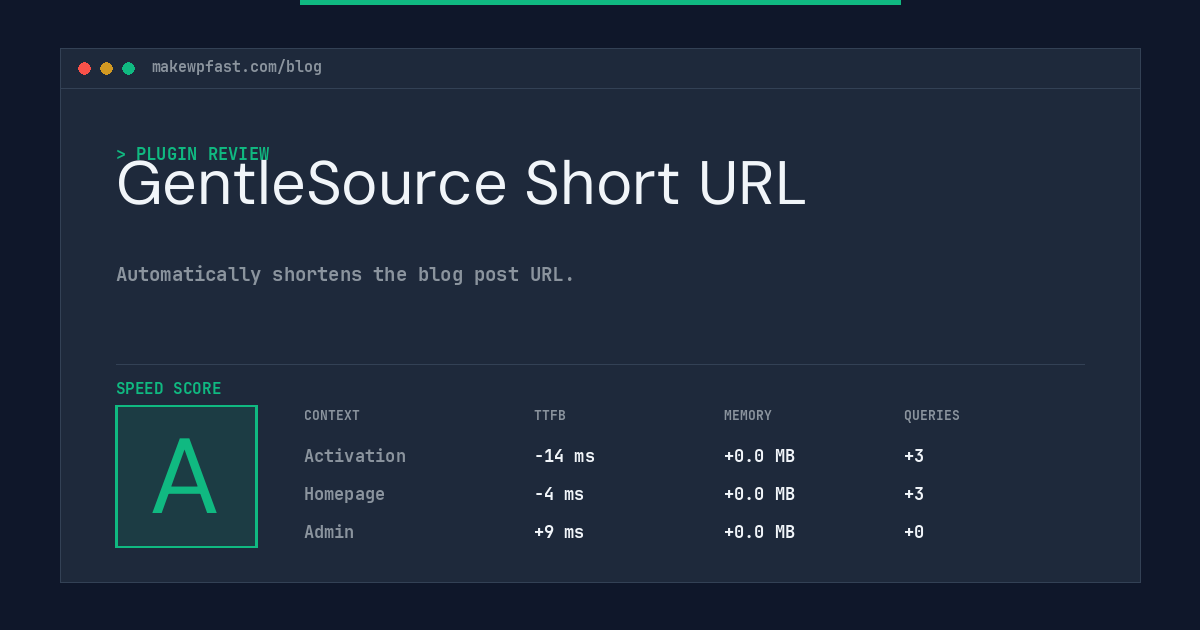
Task: Select the Activation row label
Action: (x=355, y=456)
